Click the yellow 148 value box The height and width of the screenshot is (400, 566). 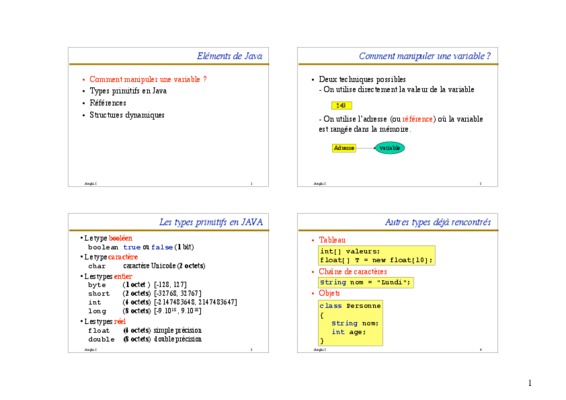(341, 105)
